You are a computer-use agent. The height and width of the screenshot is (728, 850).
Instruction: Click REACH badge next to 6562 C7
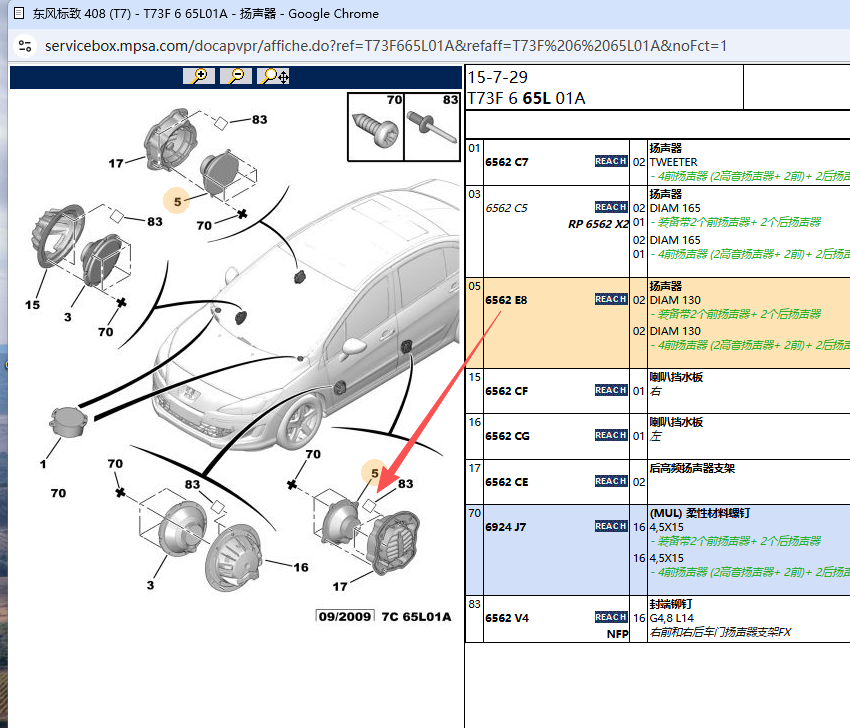click(x=611, y=161)
